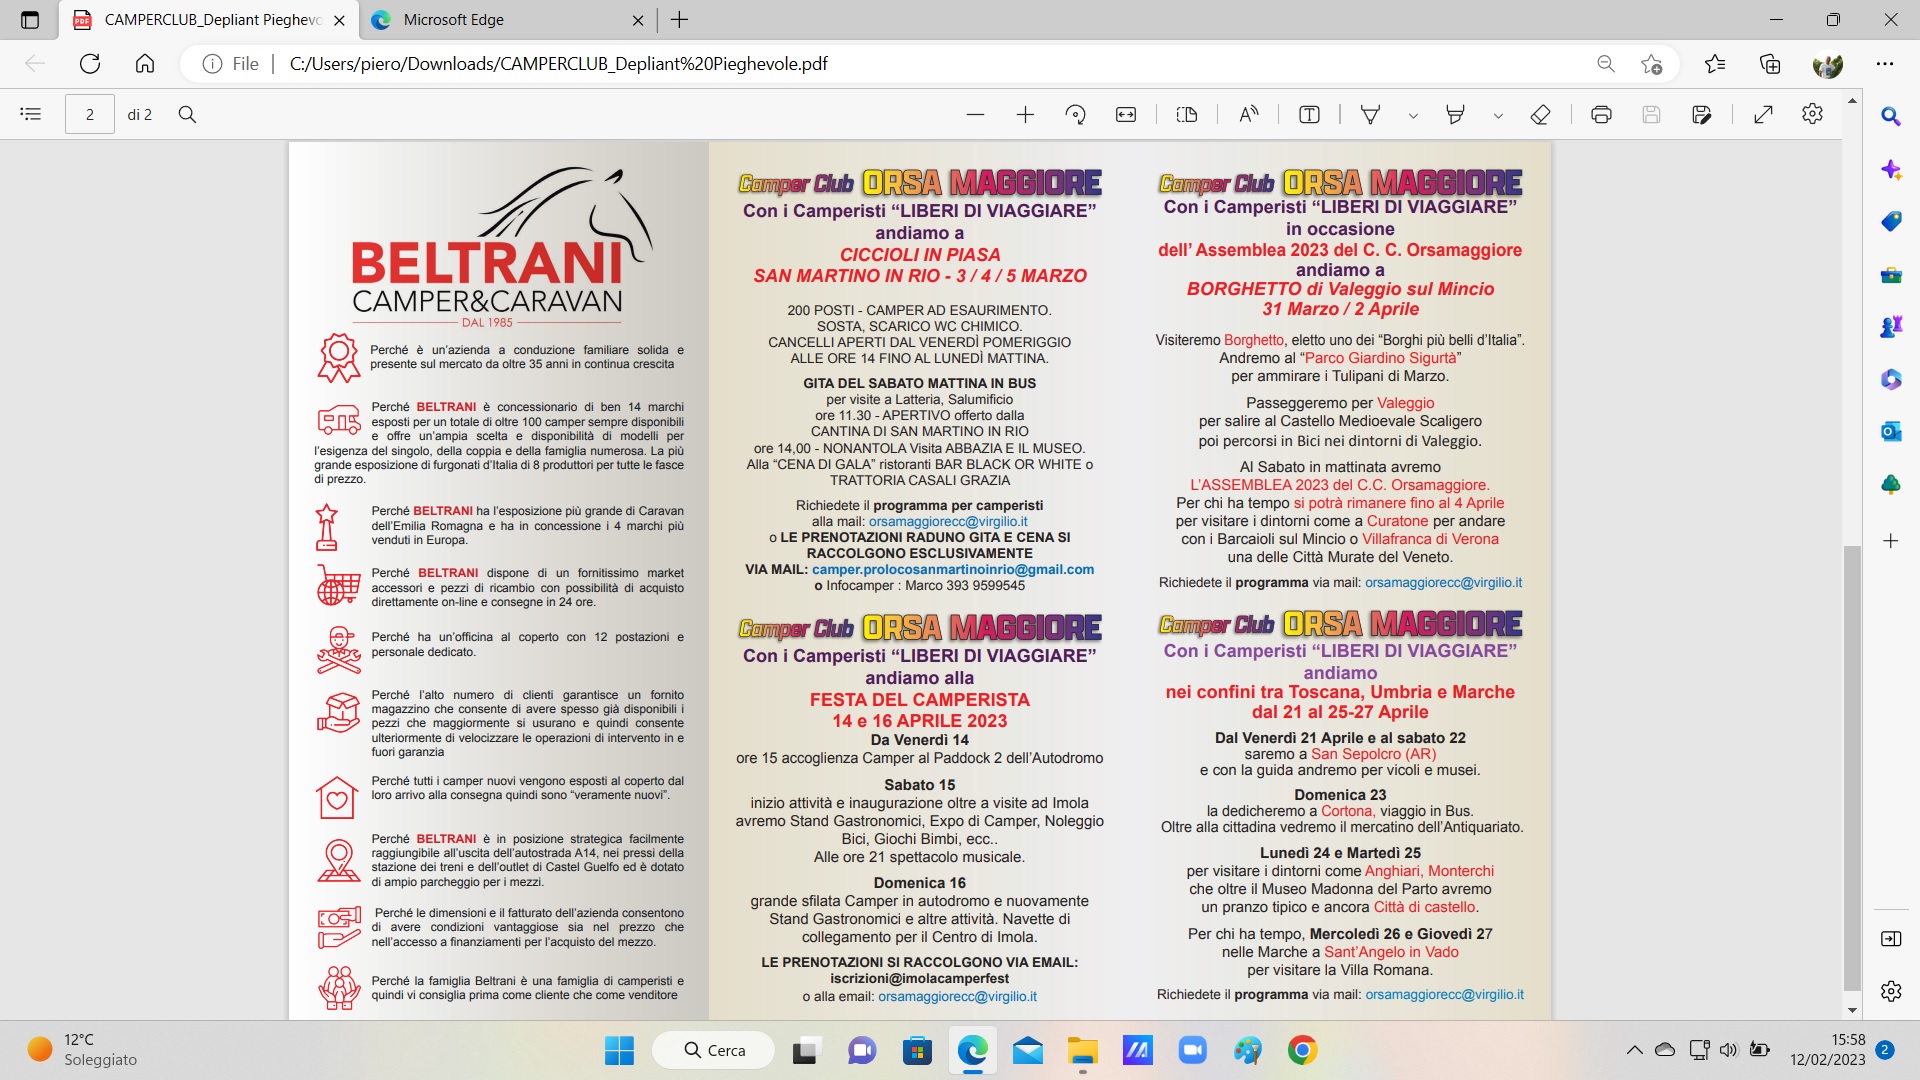1920x1080 pixels.
Task: Show hidden system tray icons
Action: tap(1634, 1050)
